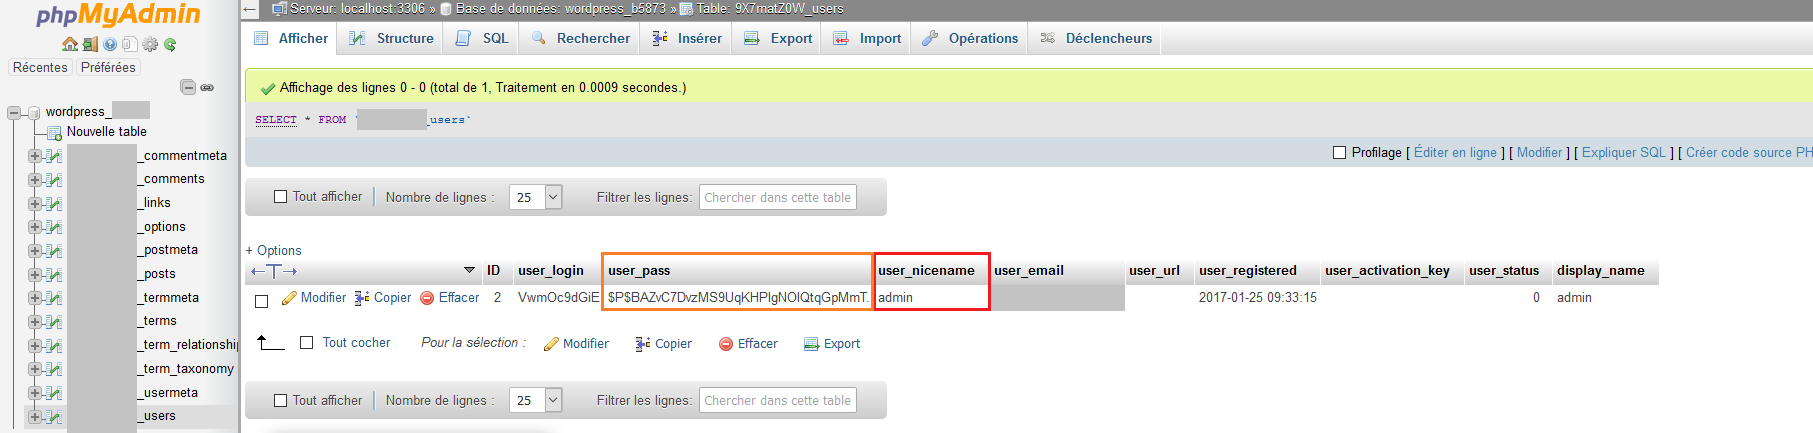Click the link-with-main-panel chain icon
Screen dimensions: 1813x433
tap(207, 87)
